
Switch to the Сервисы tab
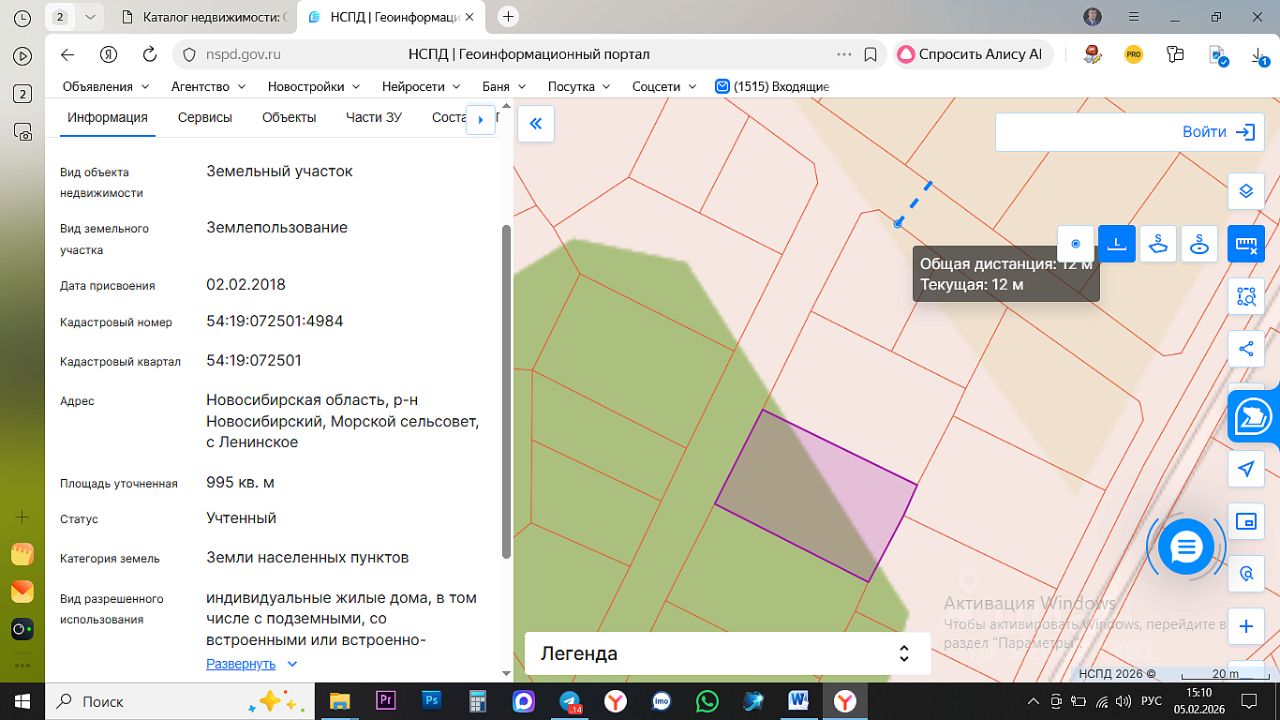tap(205, 117)
